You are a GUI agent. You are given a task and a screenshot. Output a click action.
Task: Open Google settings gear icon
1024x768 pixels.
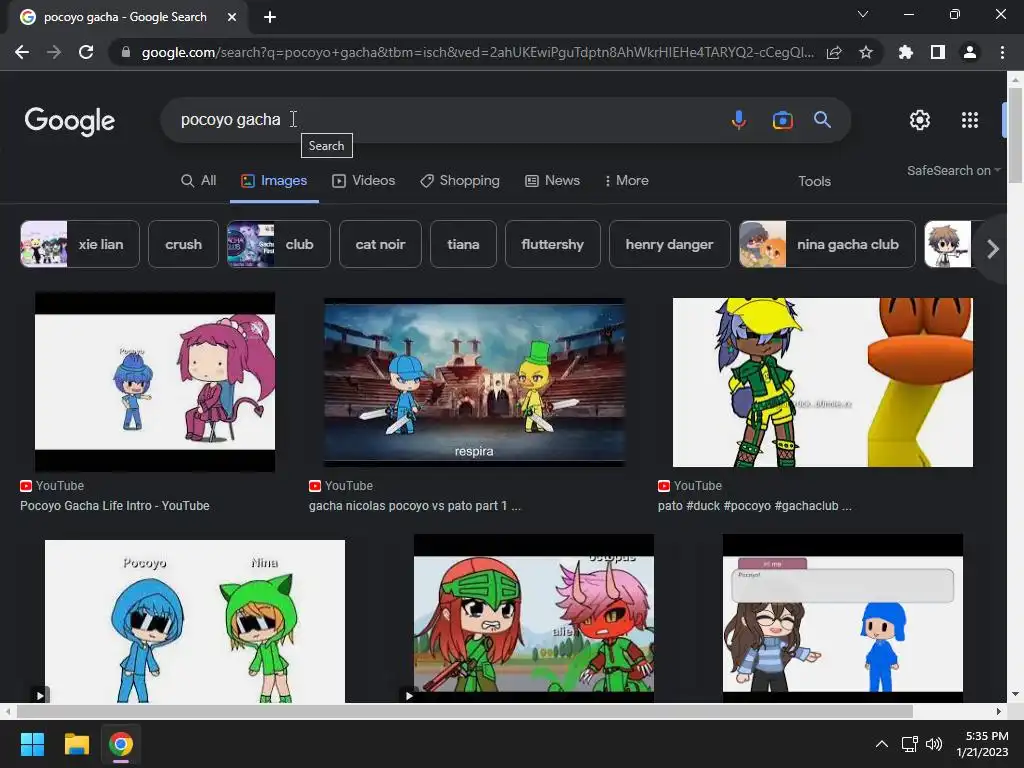[x=920, y=120]
